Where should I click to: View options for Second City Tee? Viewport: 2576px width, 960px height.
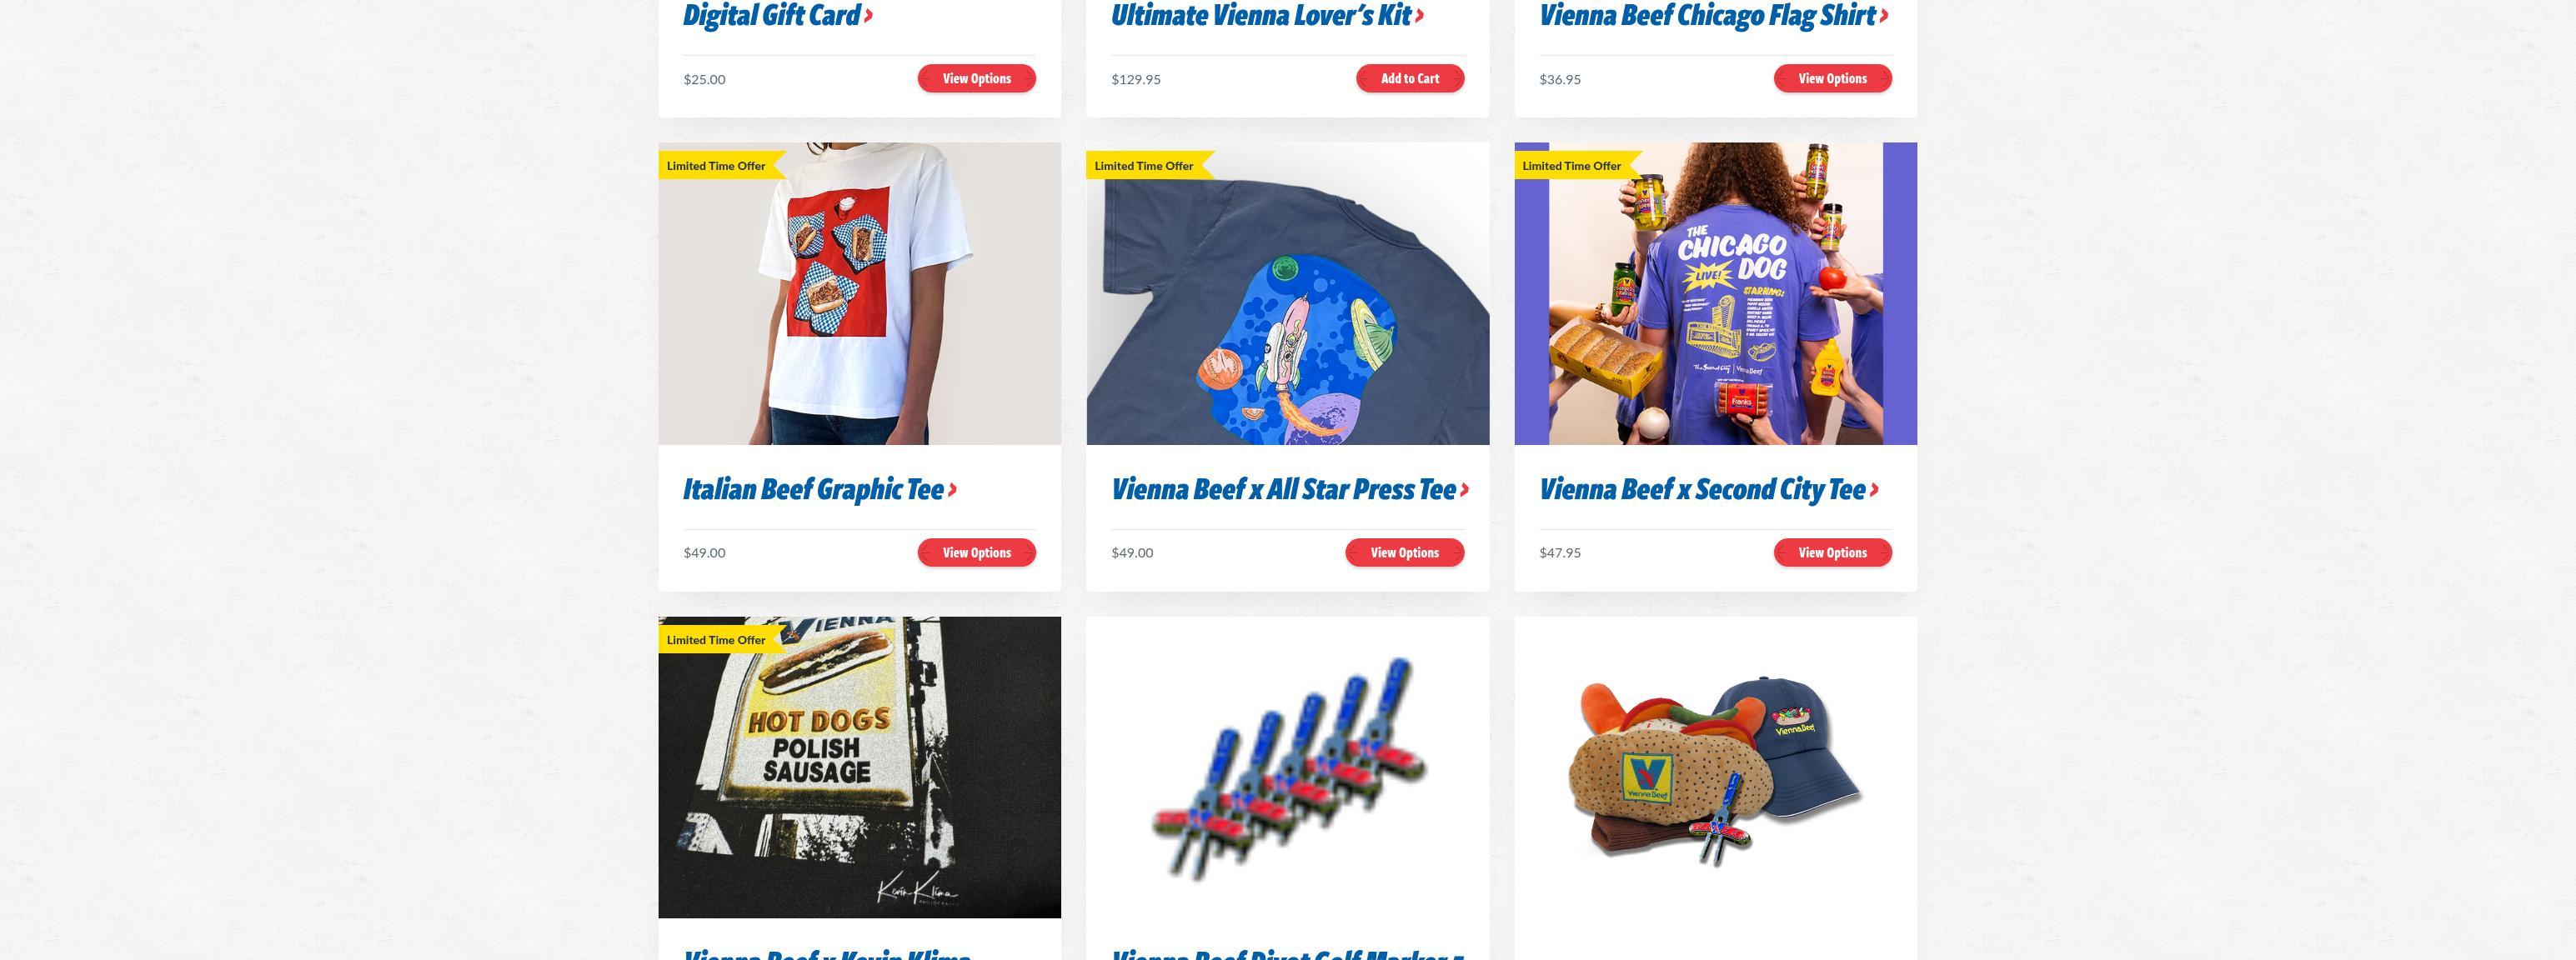click(x=1832, y=553)
